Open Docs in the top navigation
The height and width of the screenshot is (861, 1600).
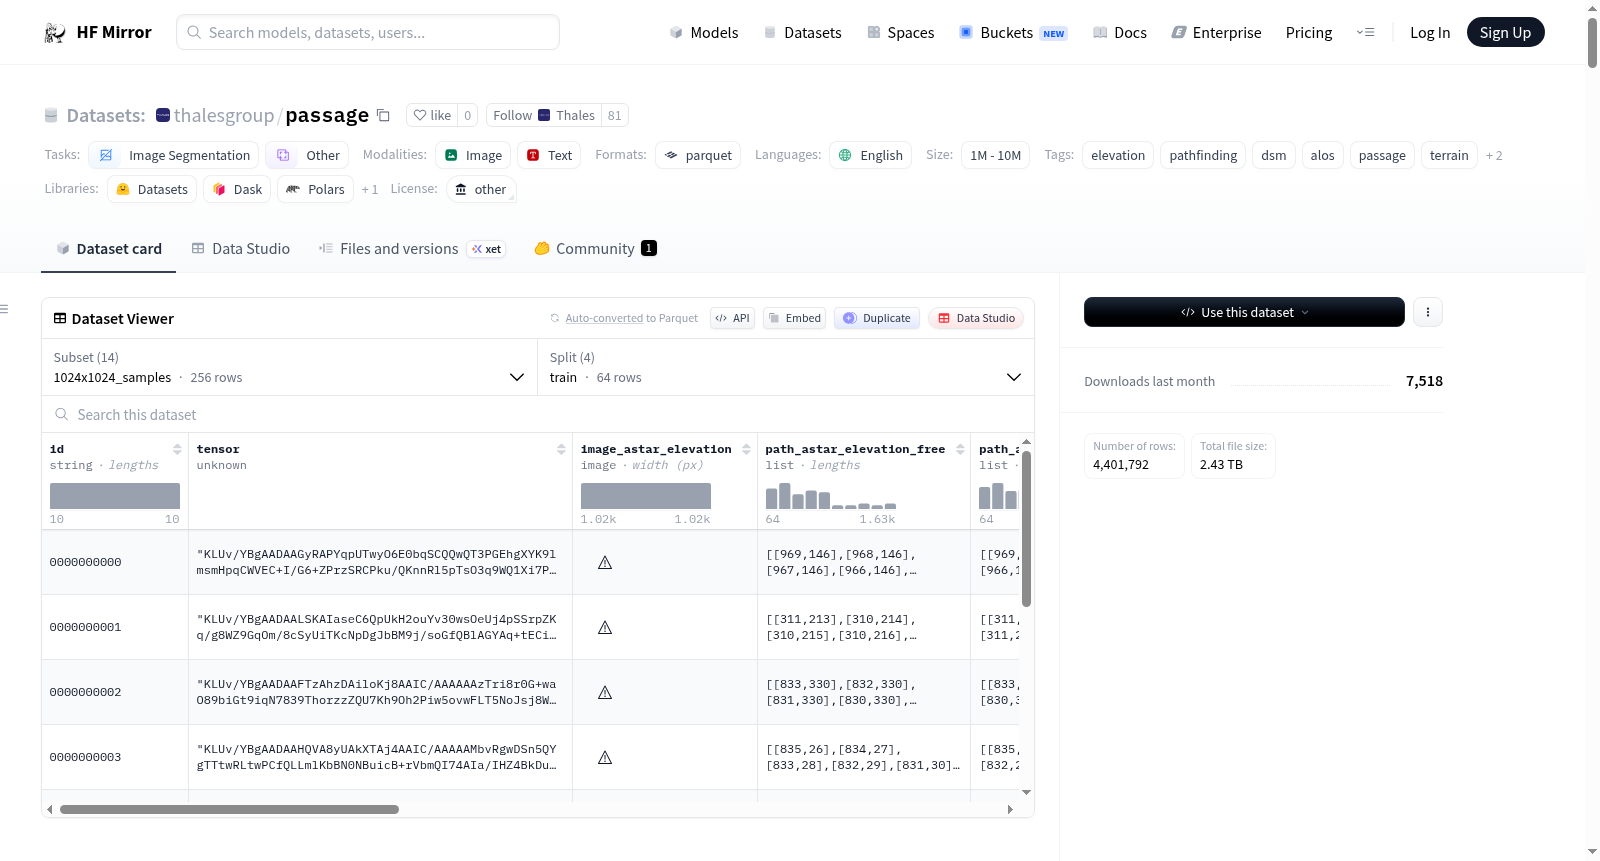tap(1119, 33)
